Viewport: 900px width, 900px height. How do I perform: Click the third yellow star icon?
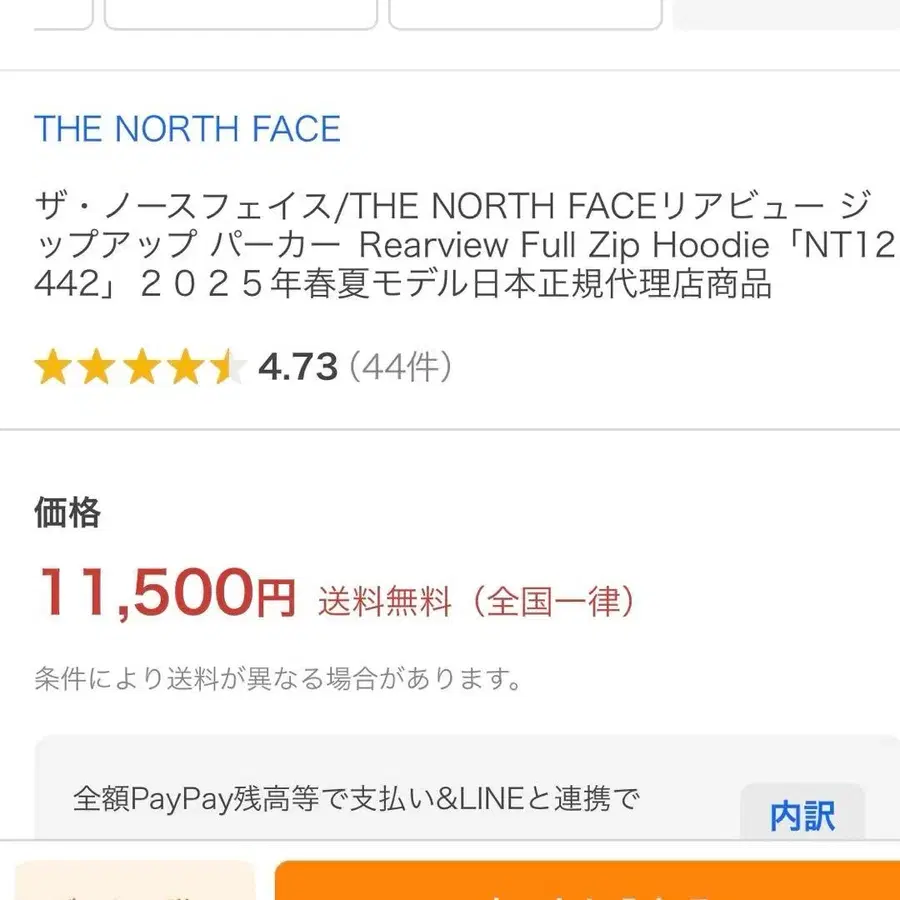tap(142, 366)
